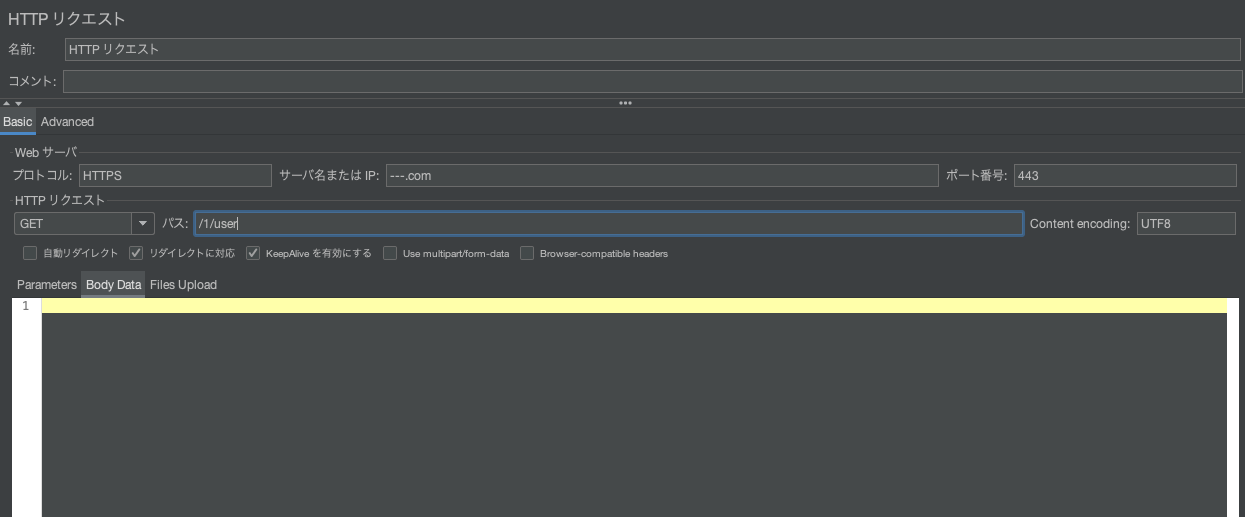Image resolution: width=1245 pixels, height=517 pixels.
Task: Click the Content encoding field UTF8
Action: click(1186, 224)
